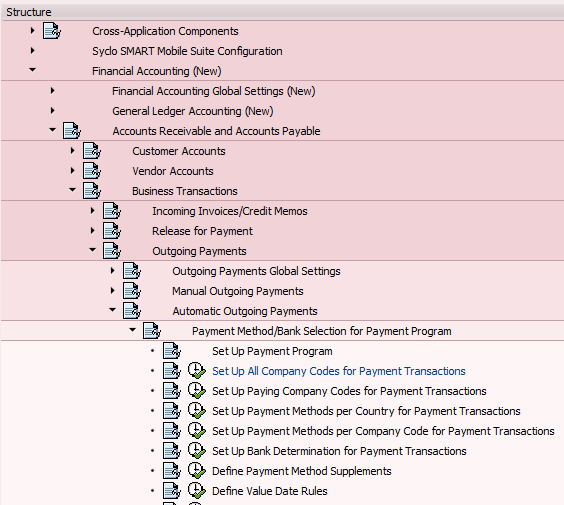Viewport: 564px width, 505px height.
Task: Open documentation icon for Automatic Outgoing Payments
Action: (x=132, y=311)
